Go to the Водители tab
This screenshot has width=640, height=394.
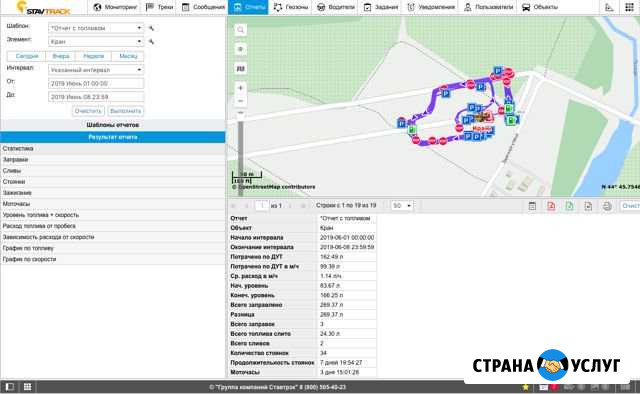point(336,7)
